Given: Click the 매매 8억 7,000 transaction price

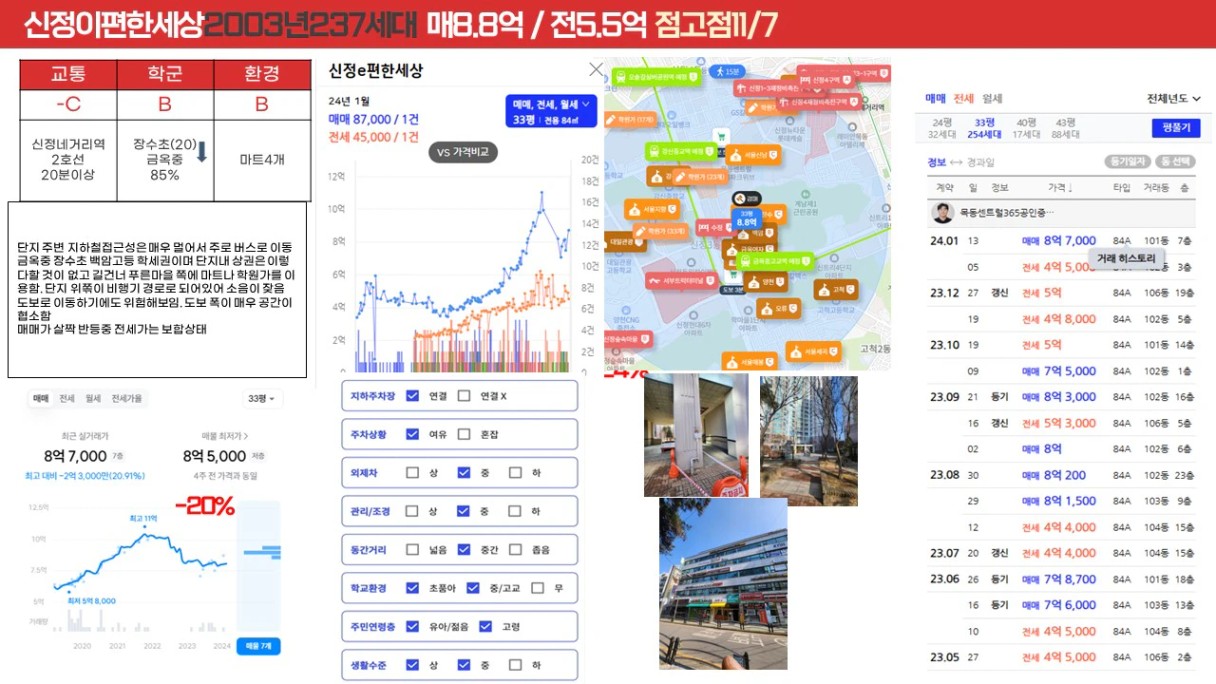Looking at the screenshot, I should pos(1058,241).
